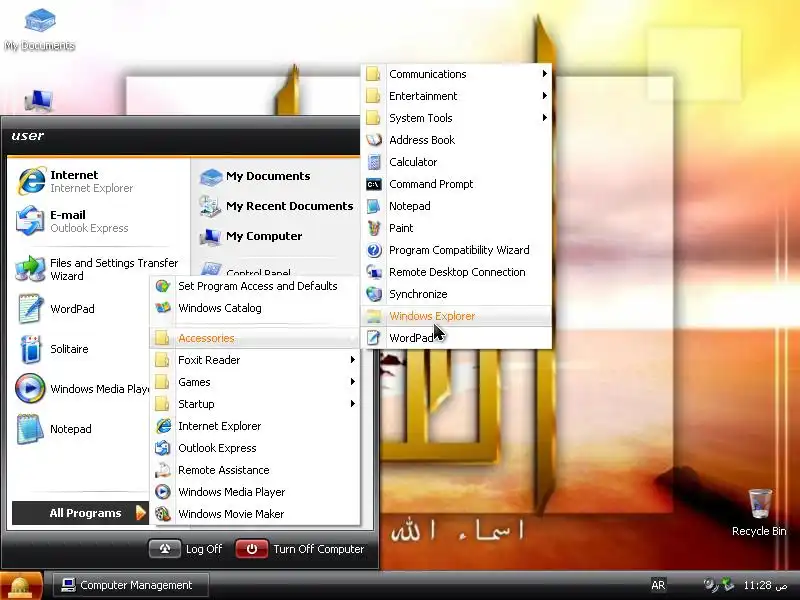
Task: Click the network tray icon beside the clock
Action: [x=728, y=585]
